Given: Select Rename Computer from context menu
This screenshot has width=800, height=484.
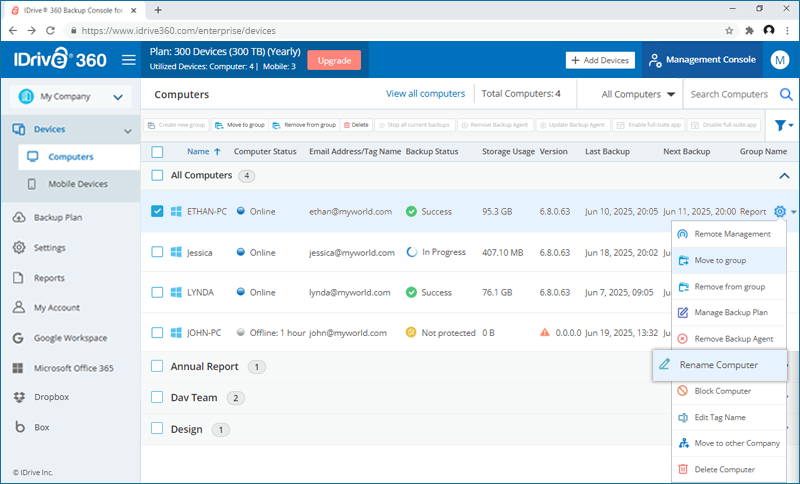Looking at the screenshot, I should [x=718, y=365].
